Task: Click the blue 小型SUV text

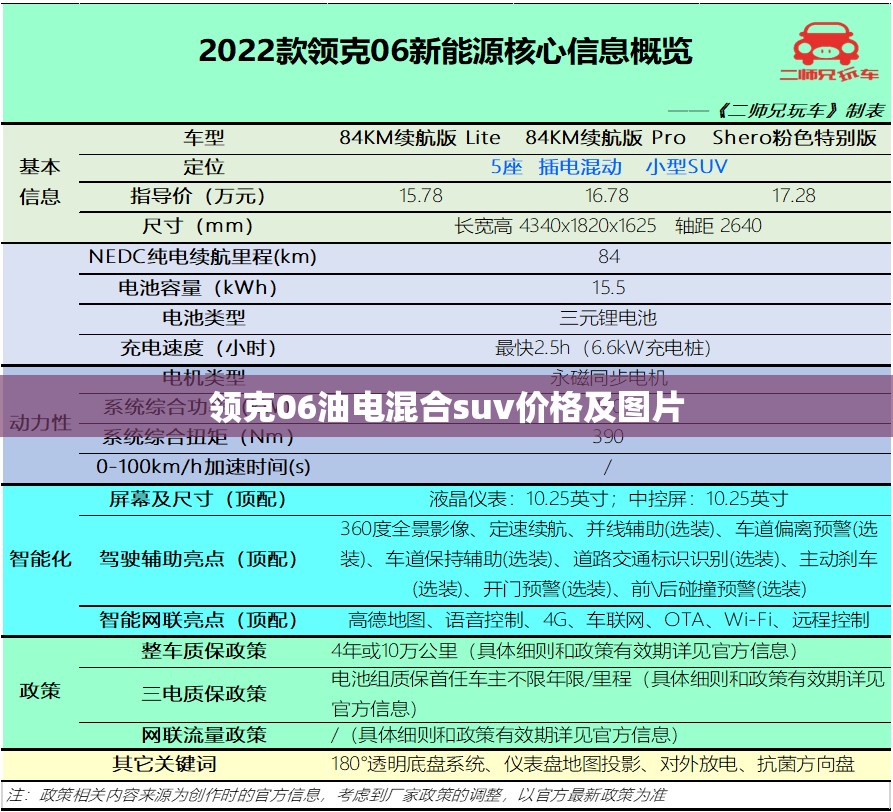Action: (686, 167)
